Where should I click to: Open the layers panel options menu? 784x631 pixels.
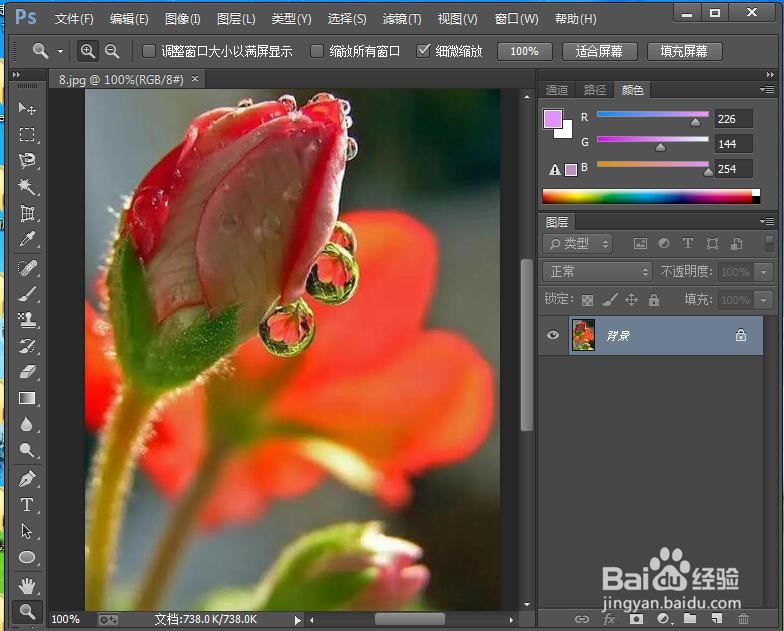tap(767, 221)
